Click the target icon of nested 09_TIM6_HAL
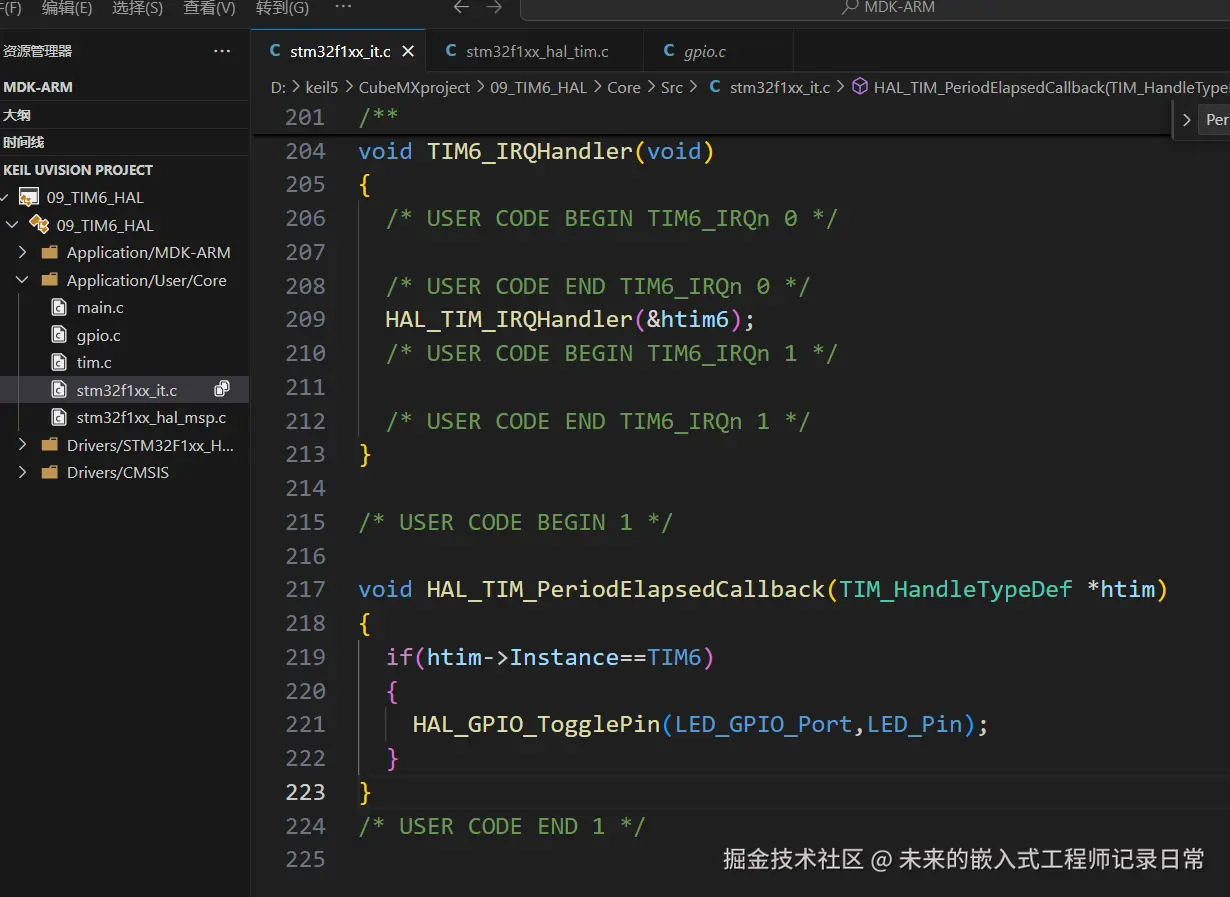Image resolution: width=1230 pixels, height=897 pixels. point(39,224)
